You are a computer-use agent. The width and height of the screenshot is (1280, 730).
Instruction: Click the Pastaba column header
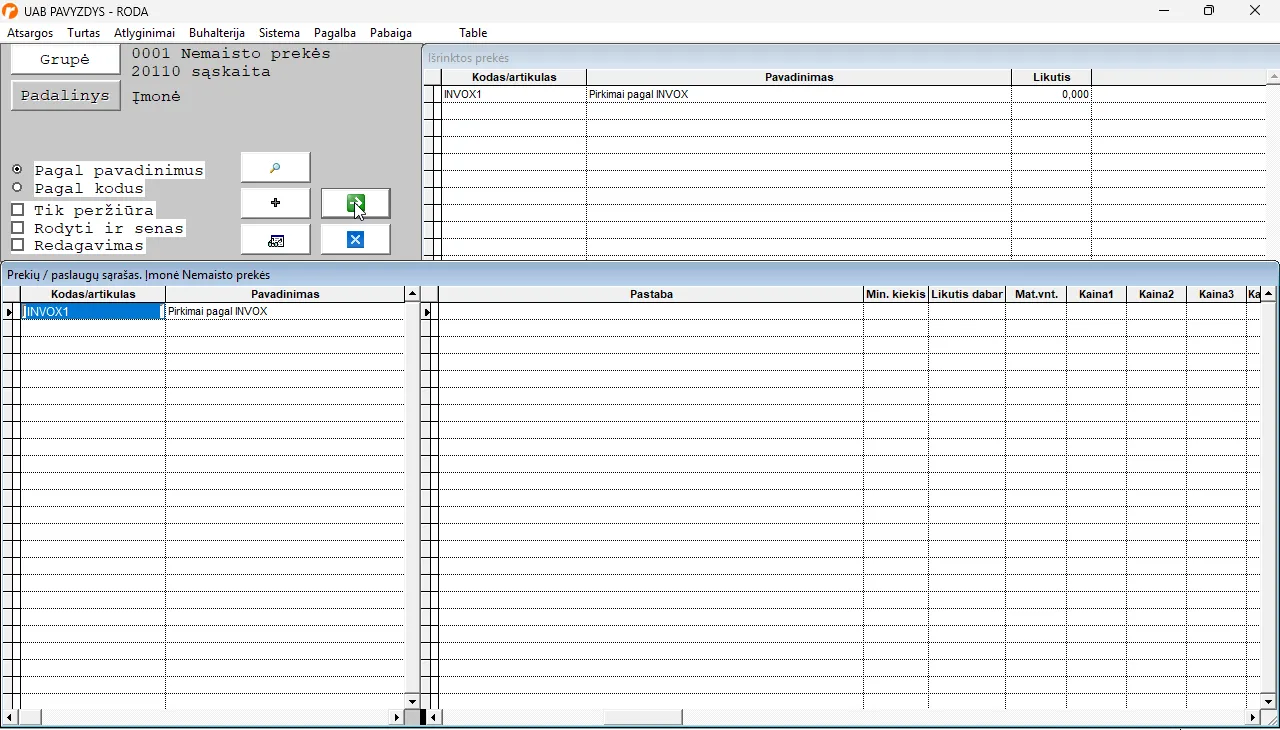point(652,294)
